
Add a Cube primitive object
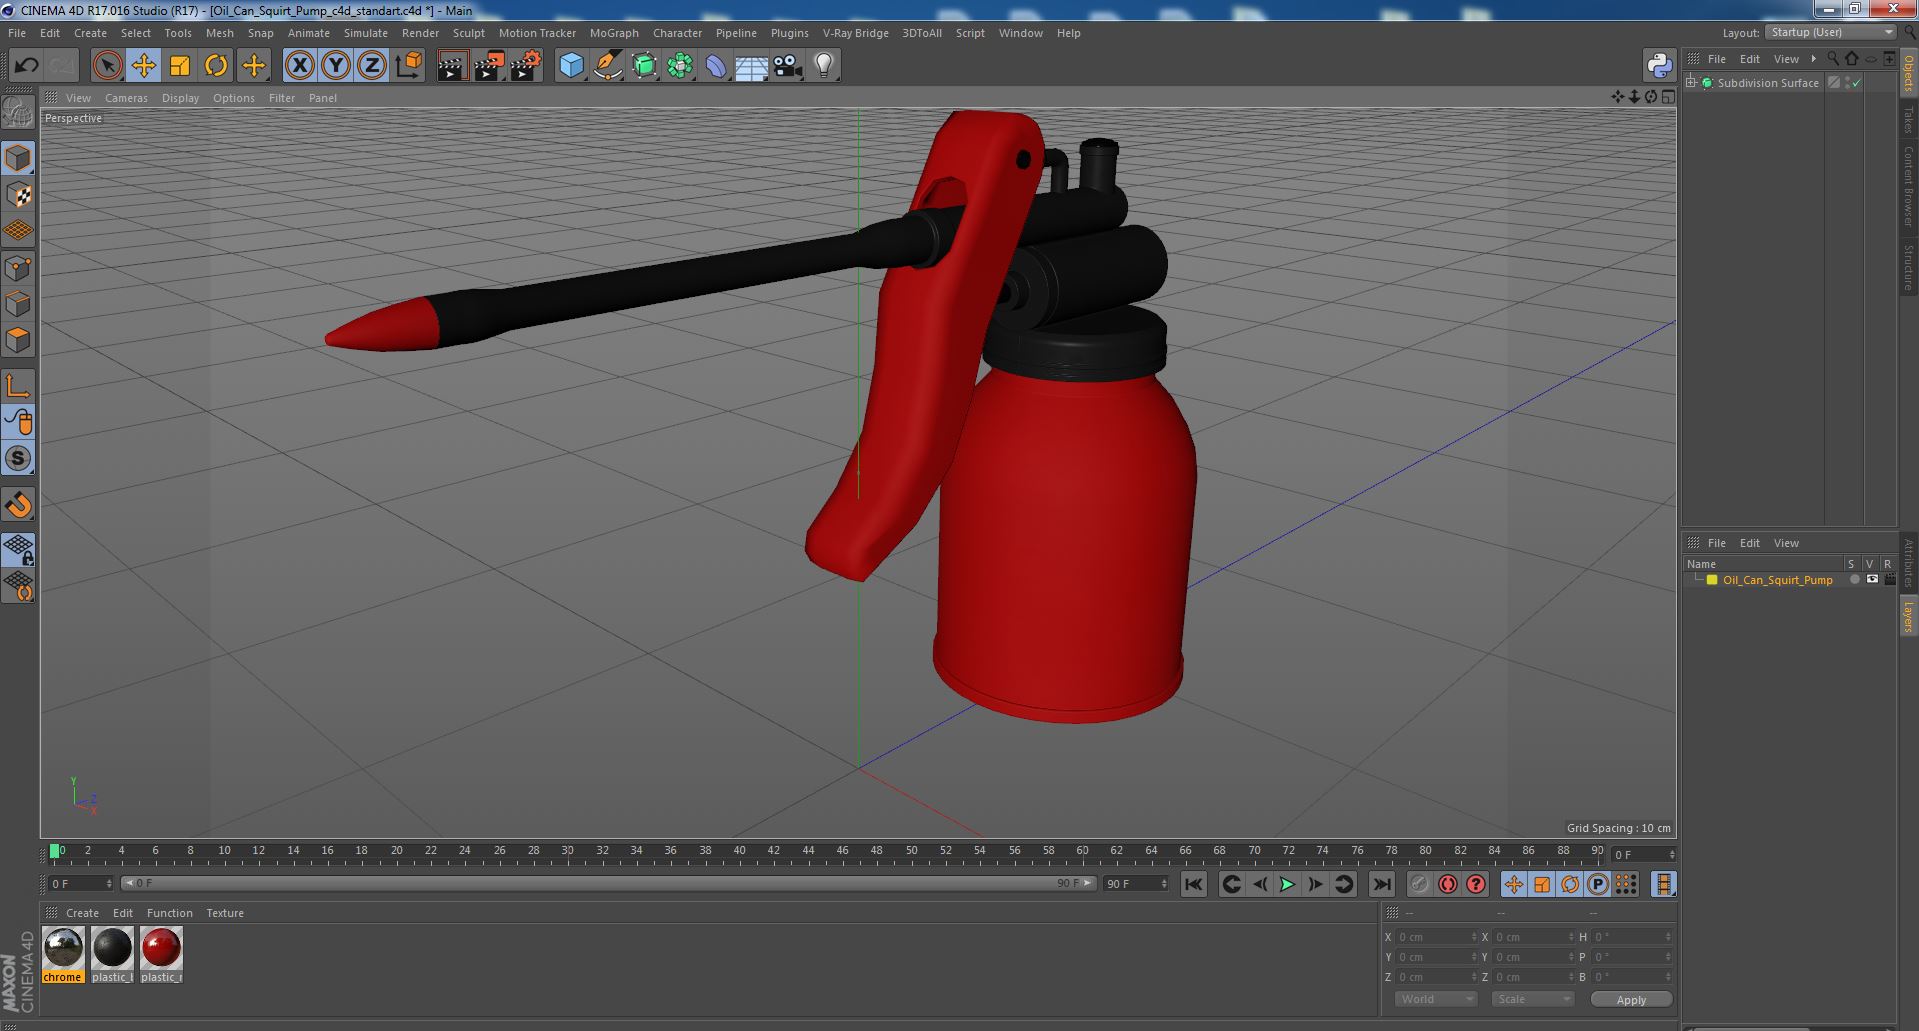571,66
